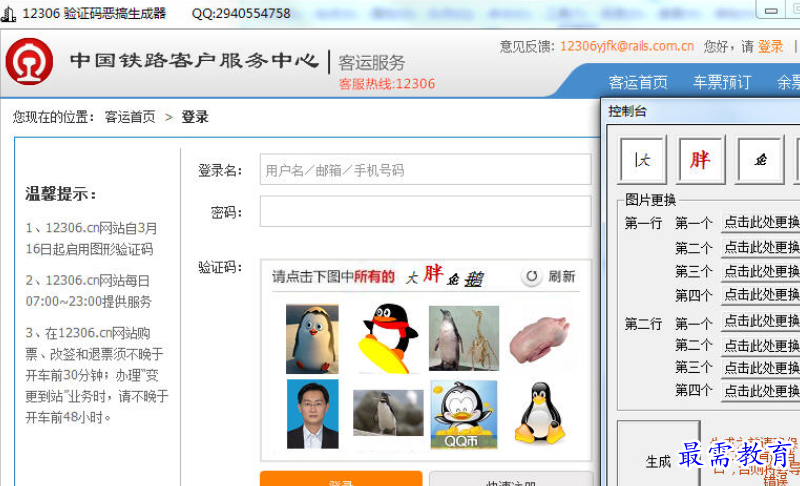800x486 pixels.
Task: Click the 刷新 refresh text
Action: [x=562, y=276]
